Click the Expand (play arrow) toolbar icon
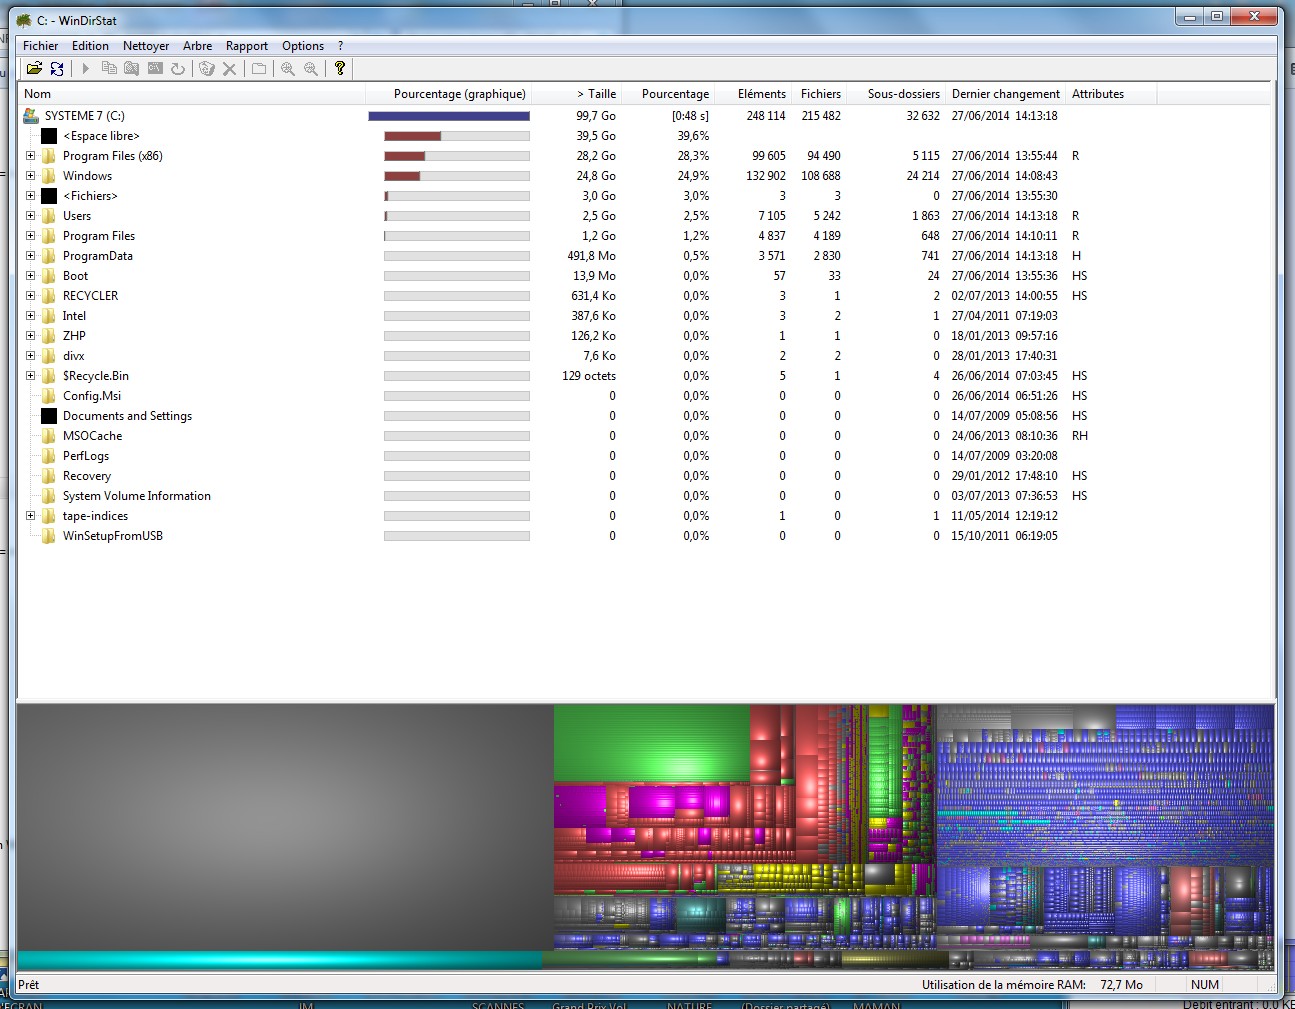This screenshot has width=1295, height=1009. (86, 68)
